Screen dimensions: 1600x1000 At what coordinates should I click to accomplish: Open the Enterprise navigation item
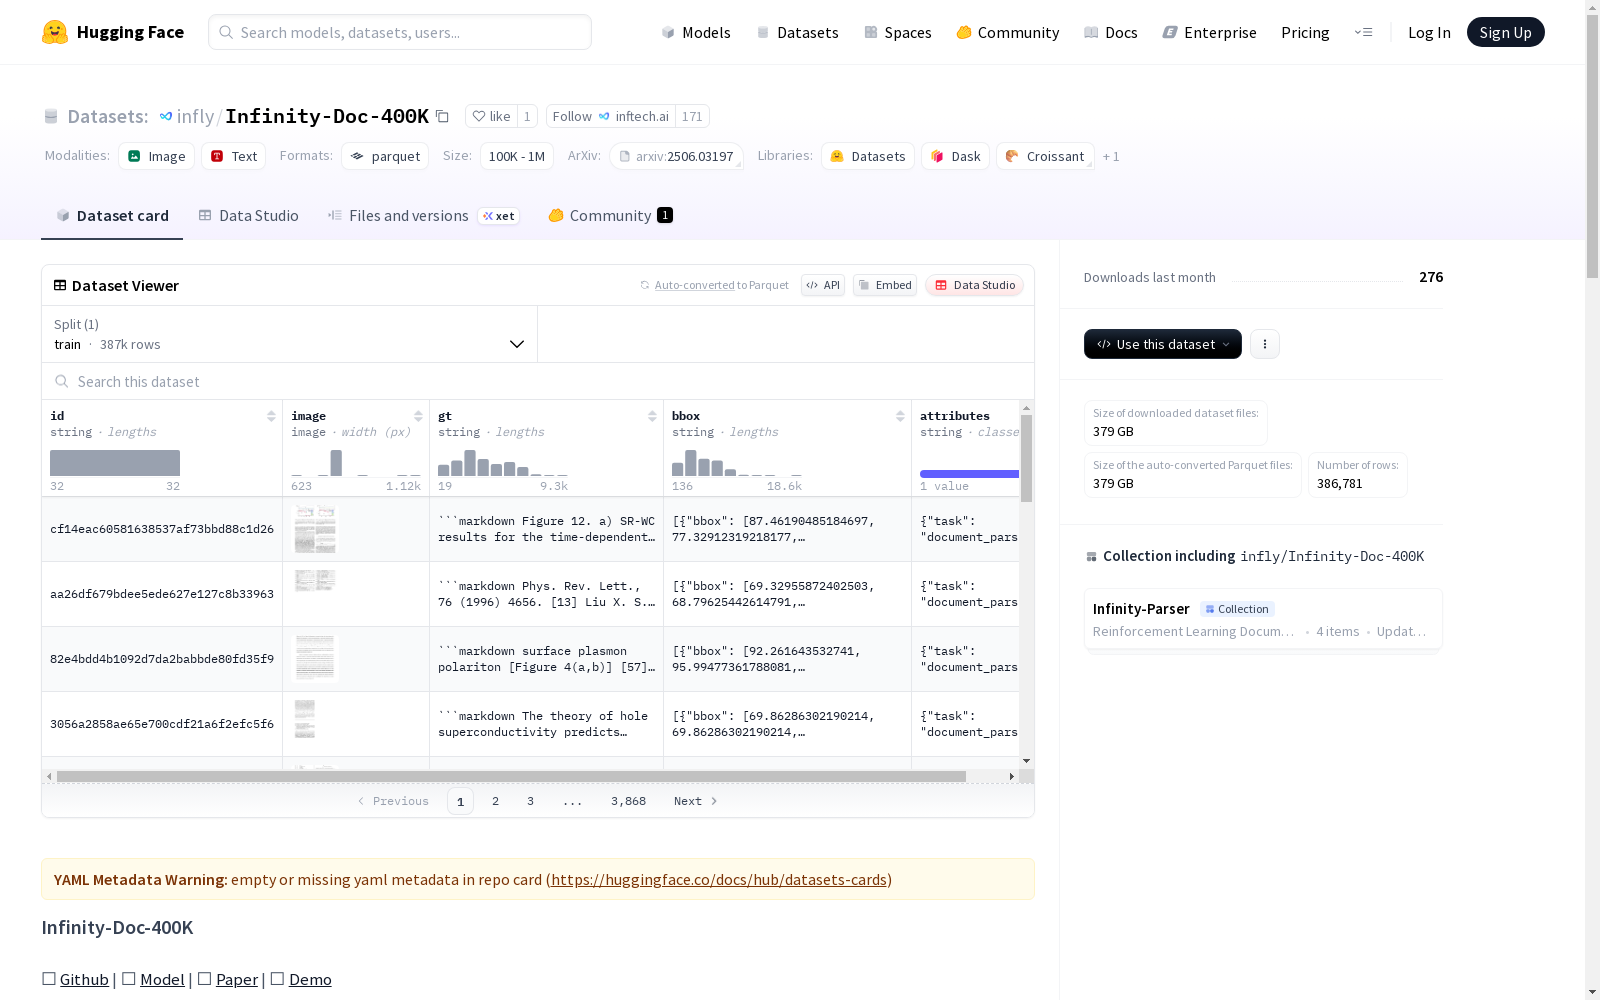(1210, 32)
